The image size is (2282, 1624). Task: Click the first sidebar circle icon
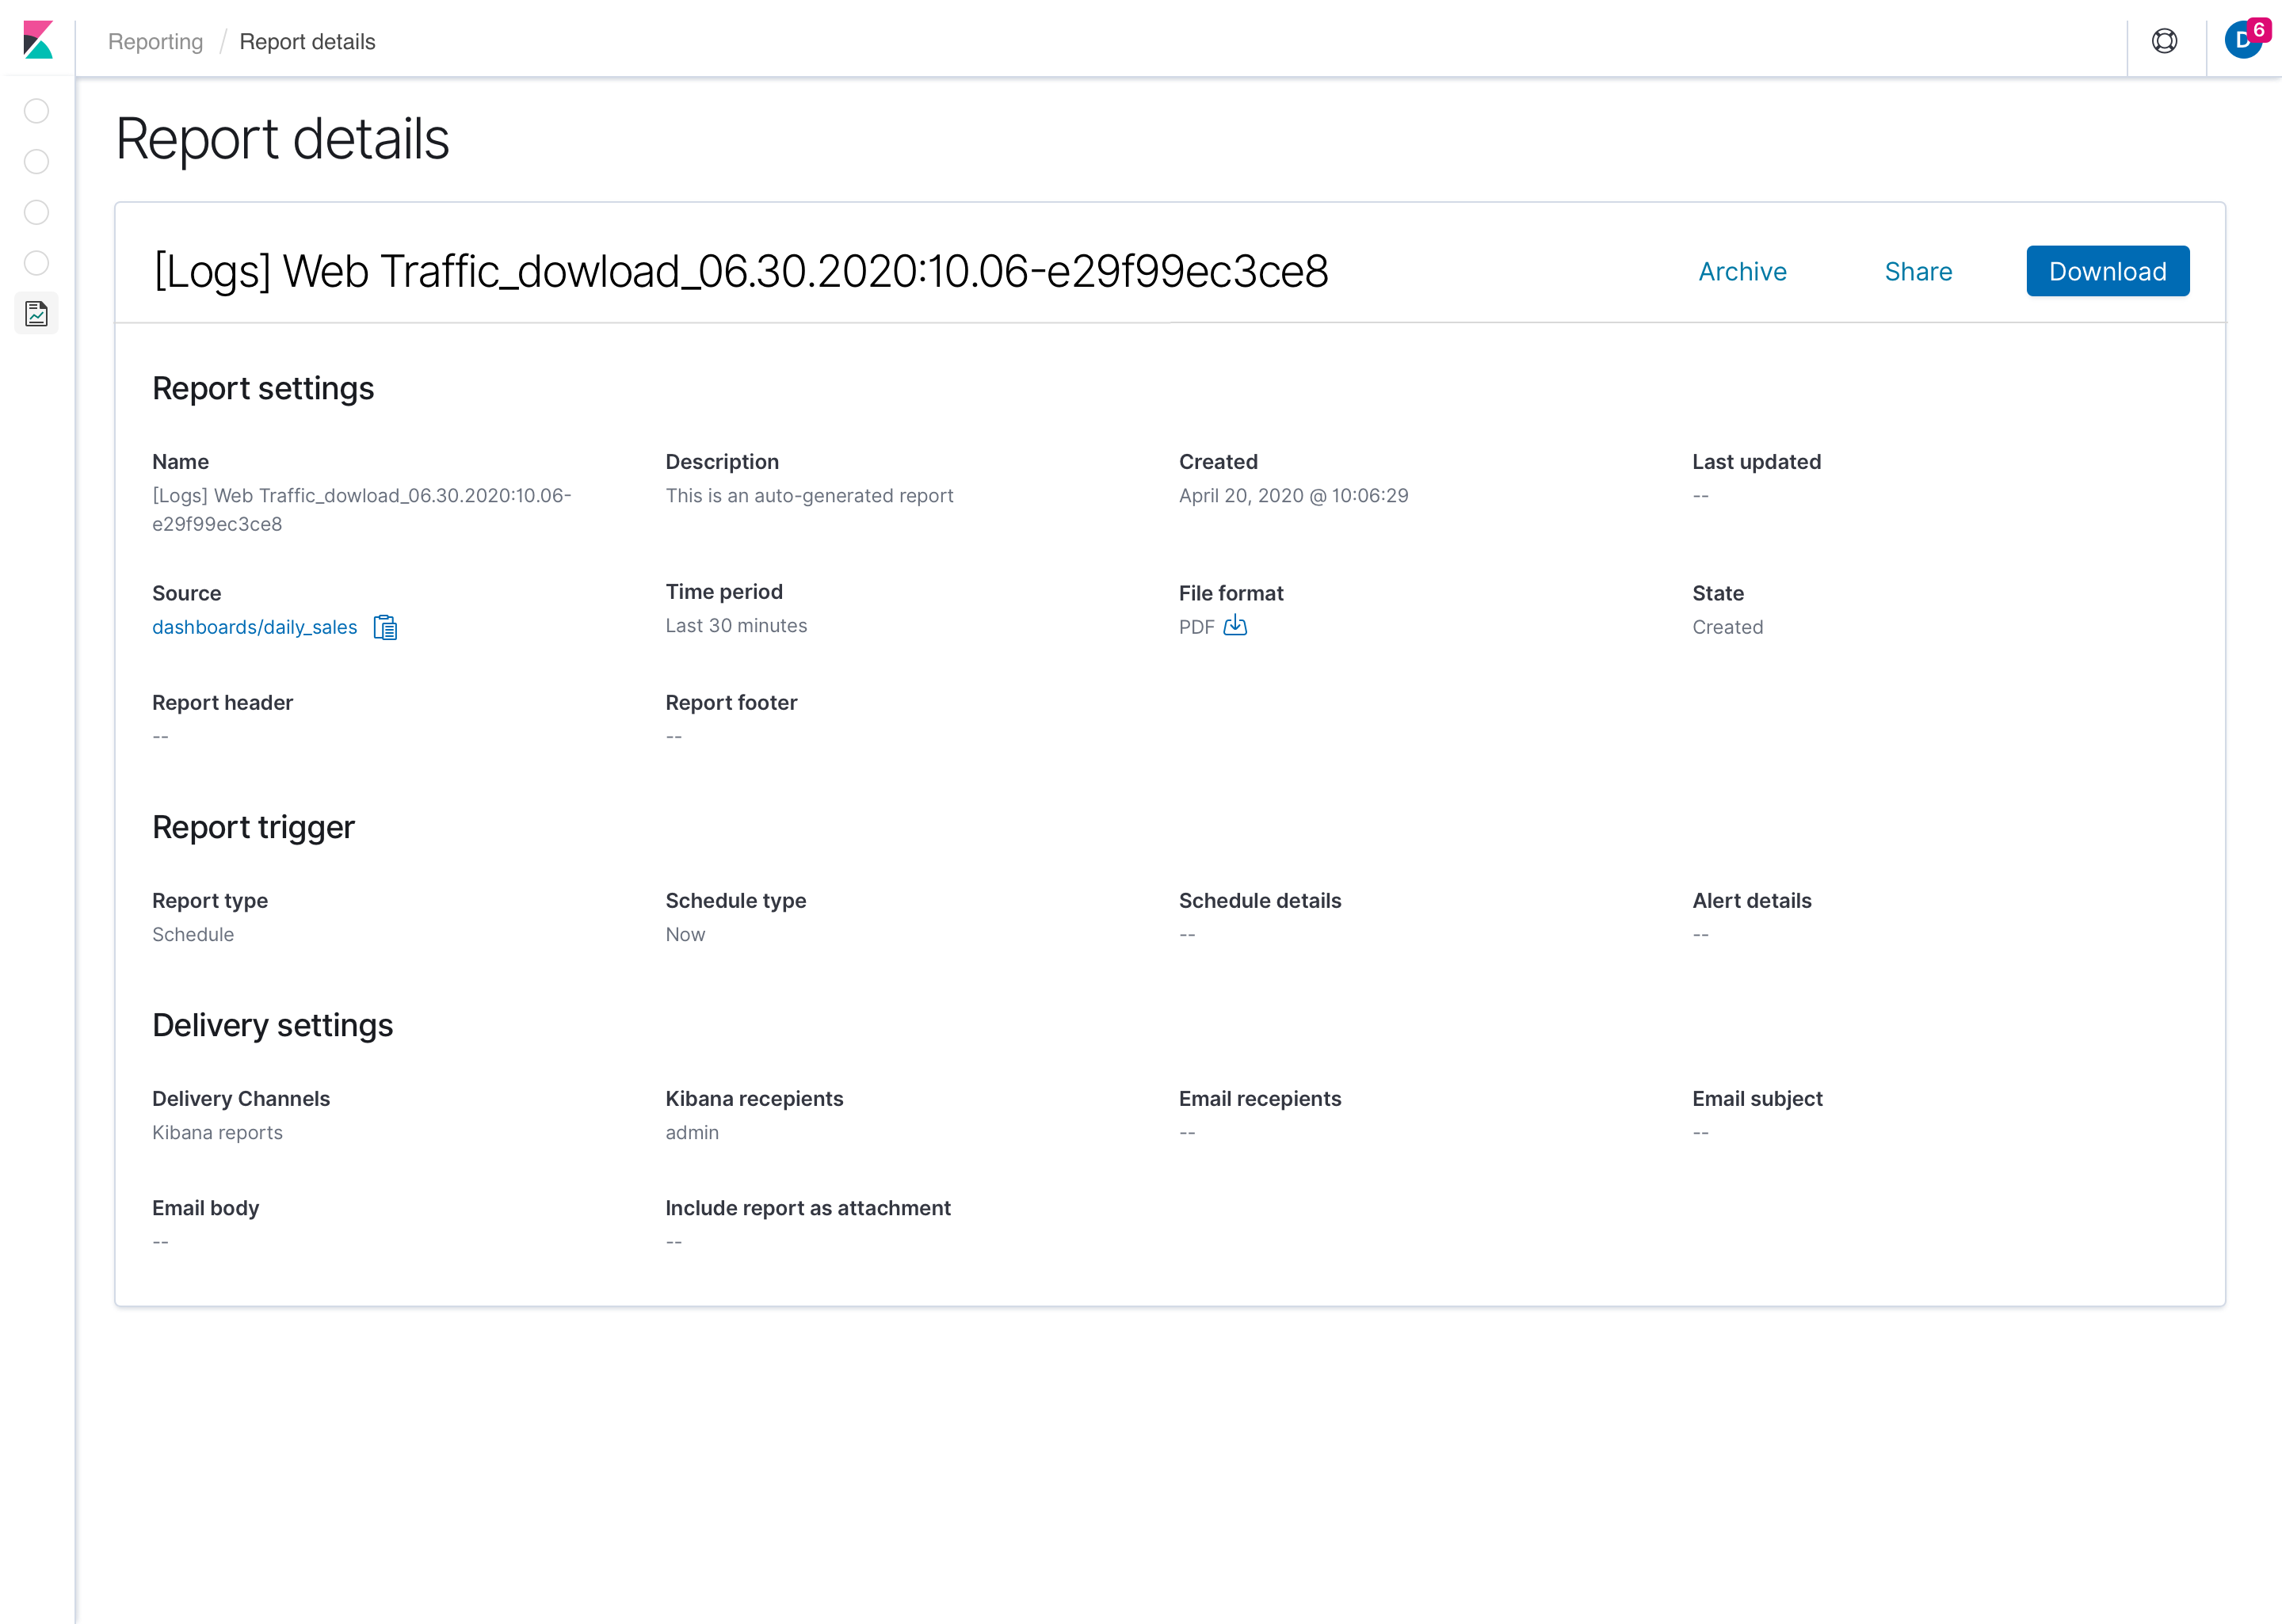(x=37, y=111)
